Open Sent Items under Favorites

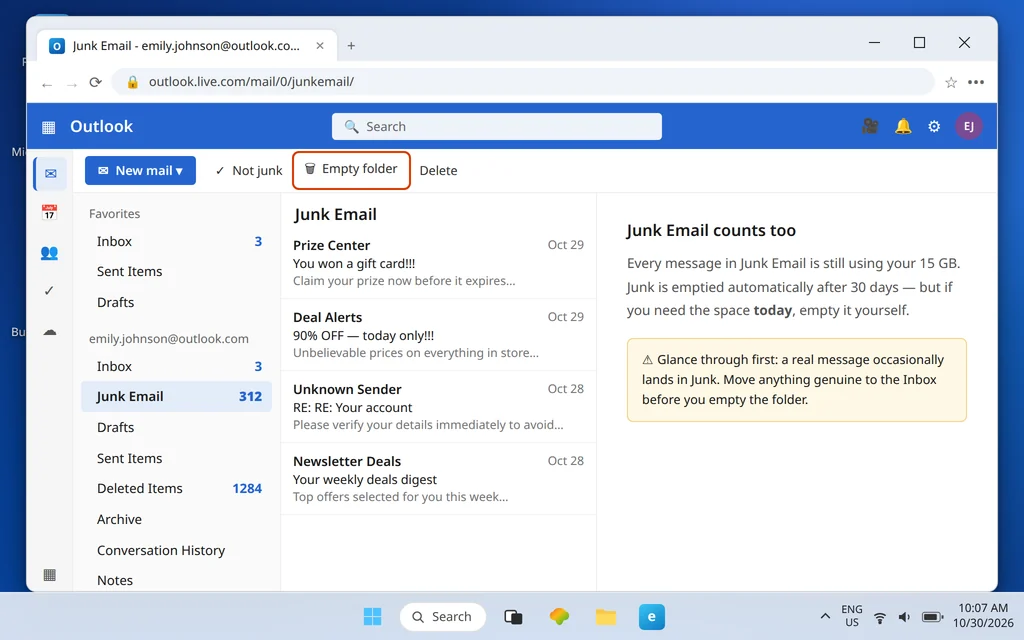(176, 272)
